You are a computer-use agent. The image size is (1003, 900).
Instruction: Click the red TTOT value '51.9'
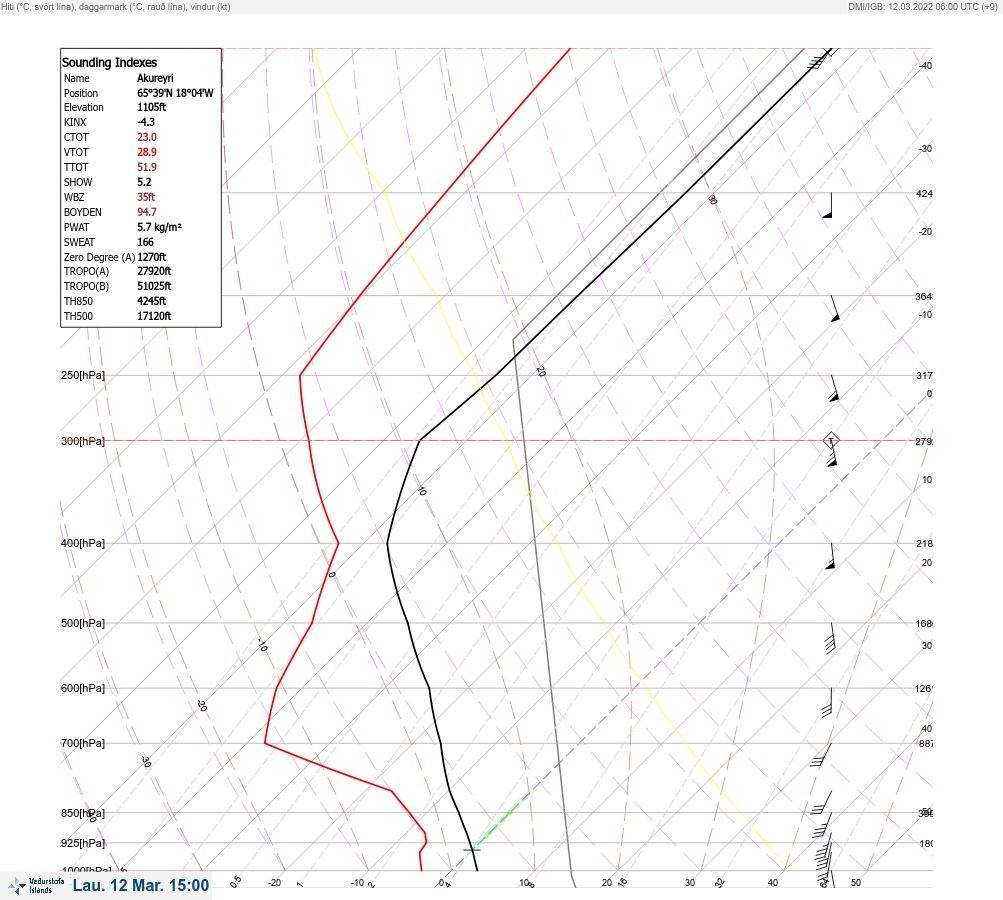146,167
